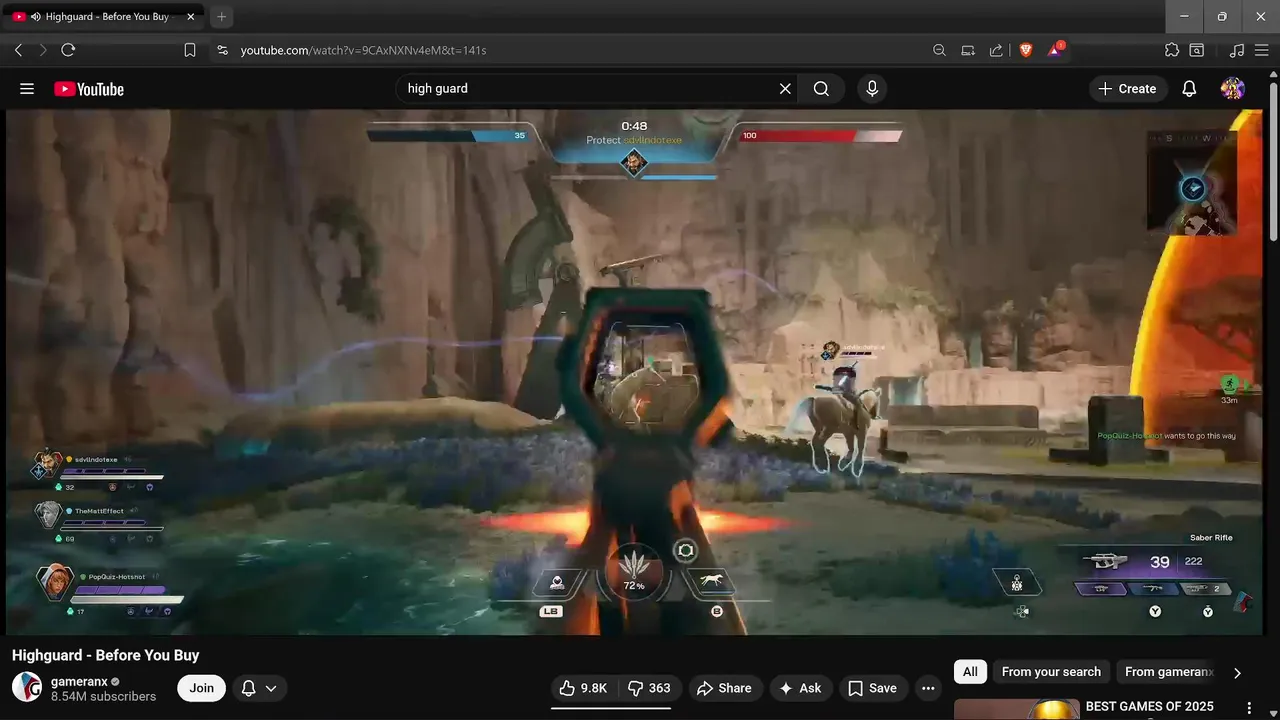This screenshot has width=1280, height=720.
Task: Open the media control music note icon
Action: pyautogui.click(x=1237, y=50)
